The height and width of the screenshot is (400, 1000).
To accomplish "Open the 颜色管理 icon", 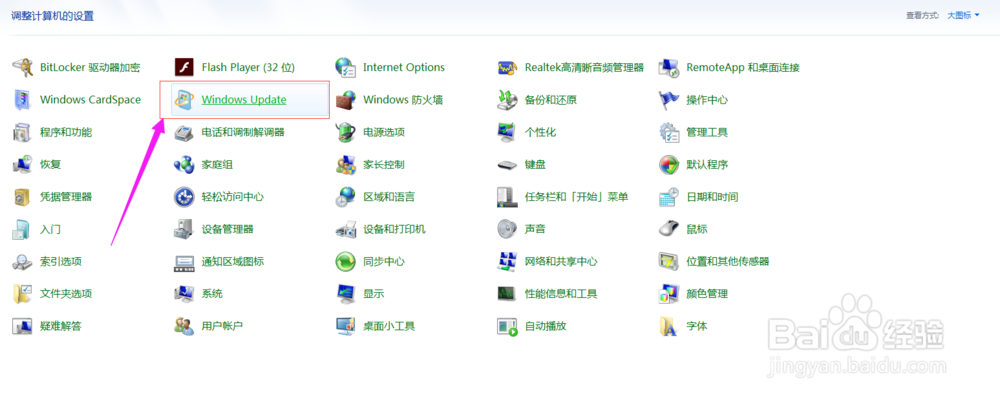I will [x=669, y=294].
